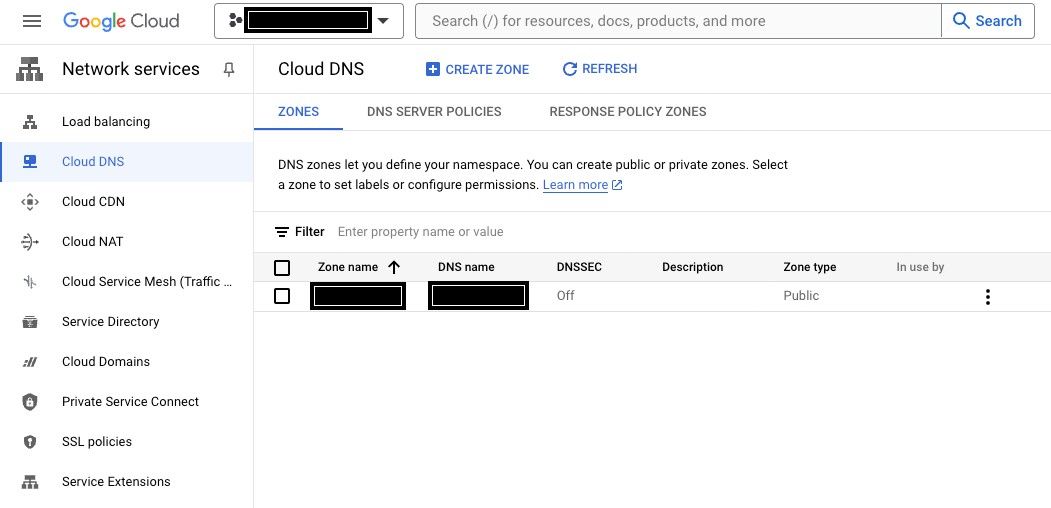
Task: Click the Create Zone button
Action: pos(477,69)
